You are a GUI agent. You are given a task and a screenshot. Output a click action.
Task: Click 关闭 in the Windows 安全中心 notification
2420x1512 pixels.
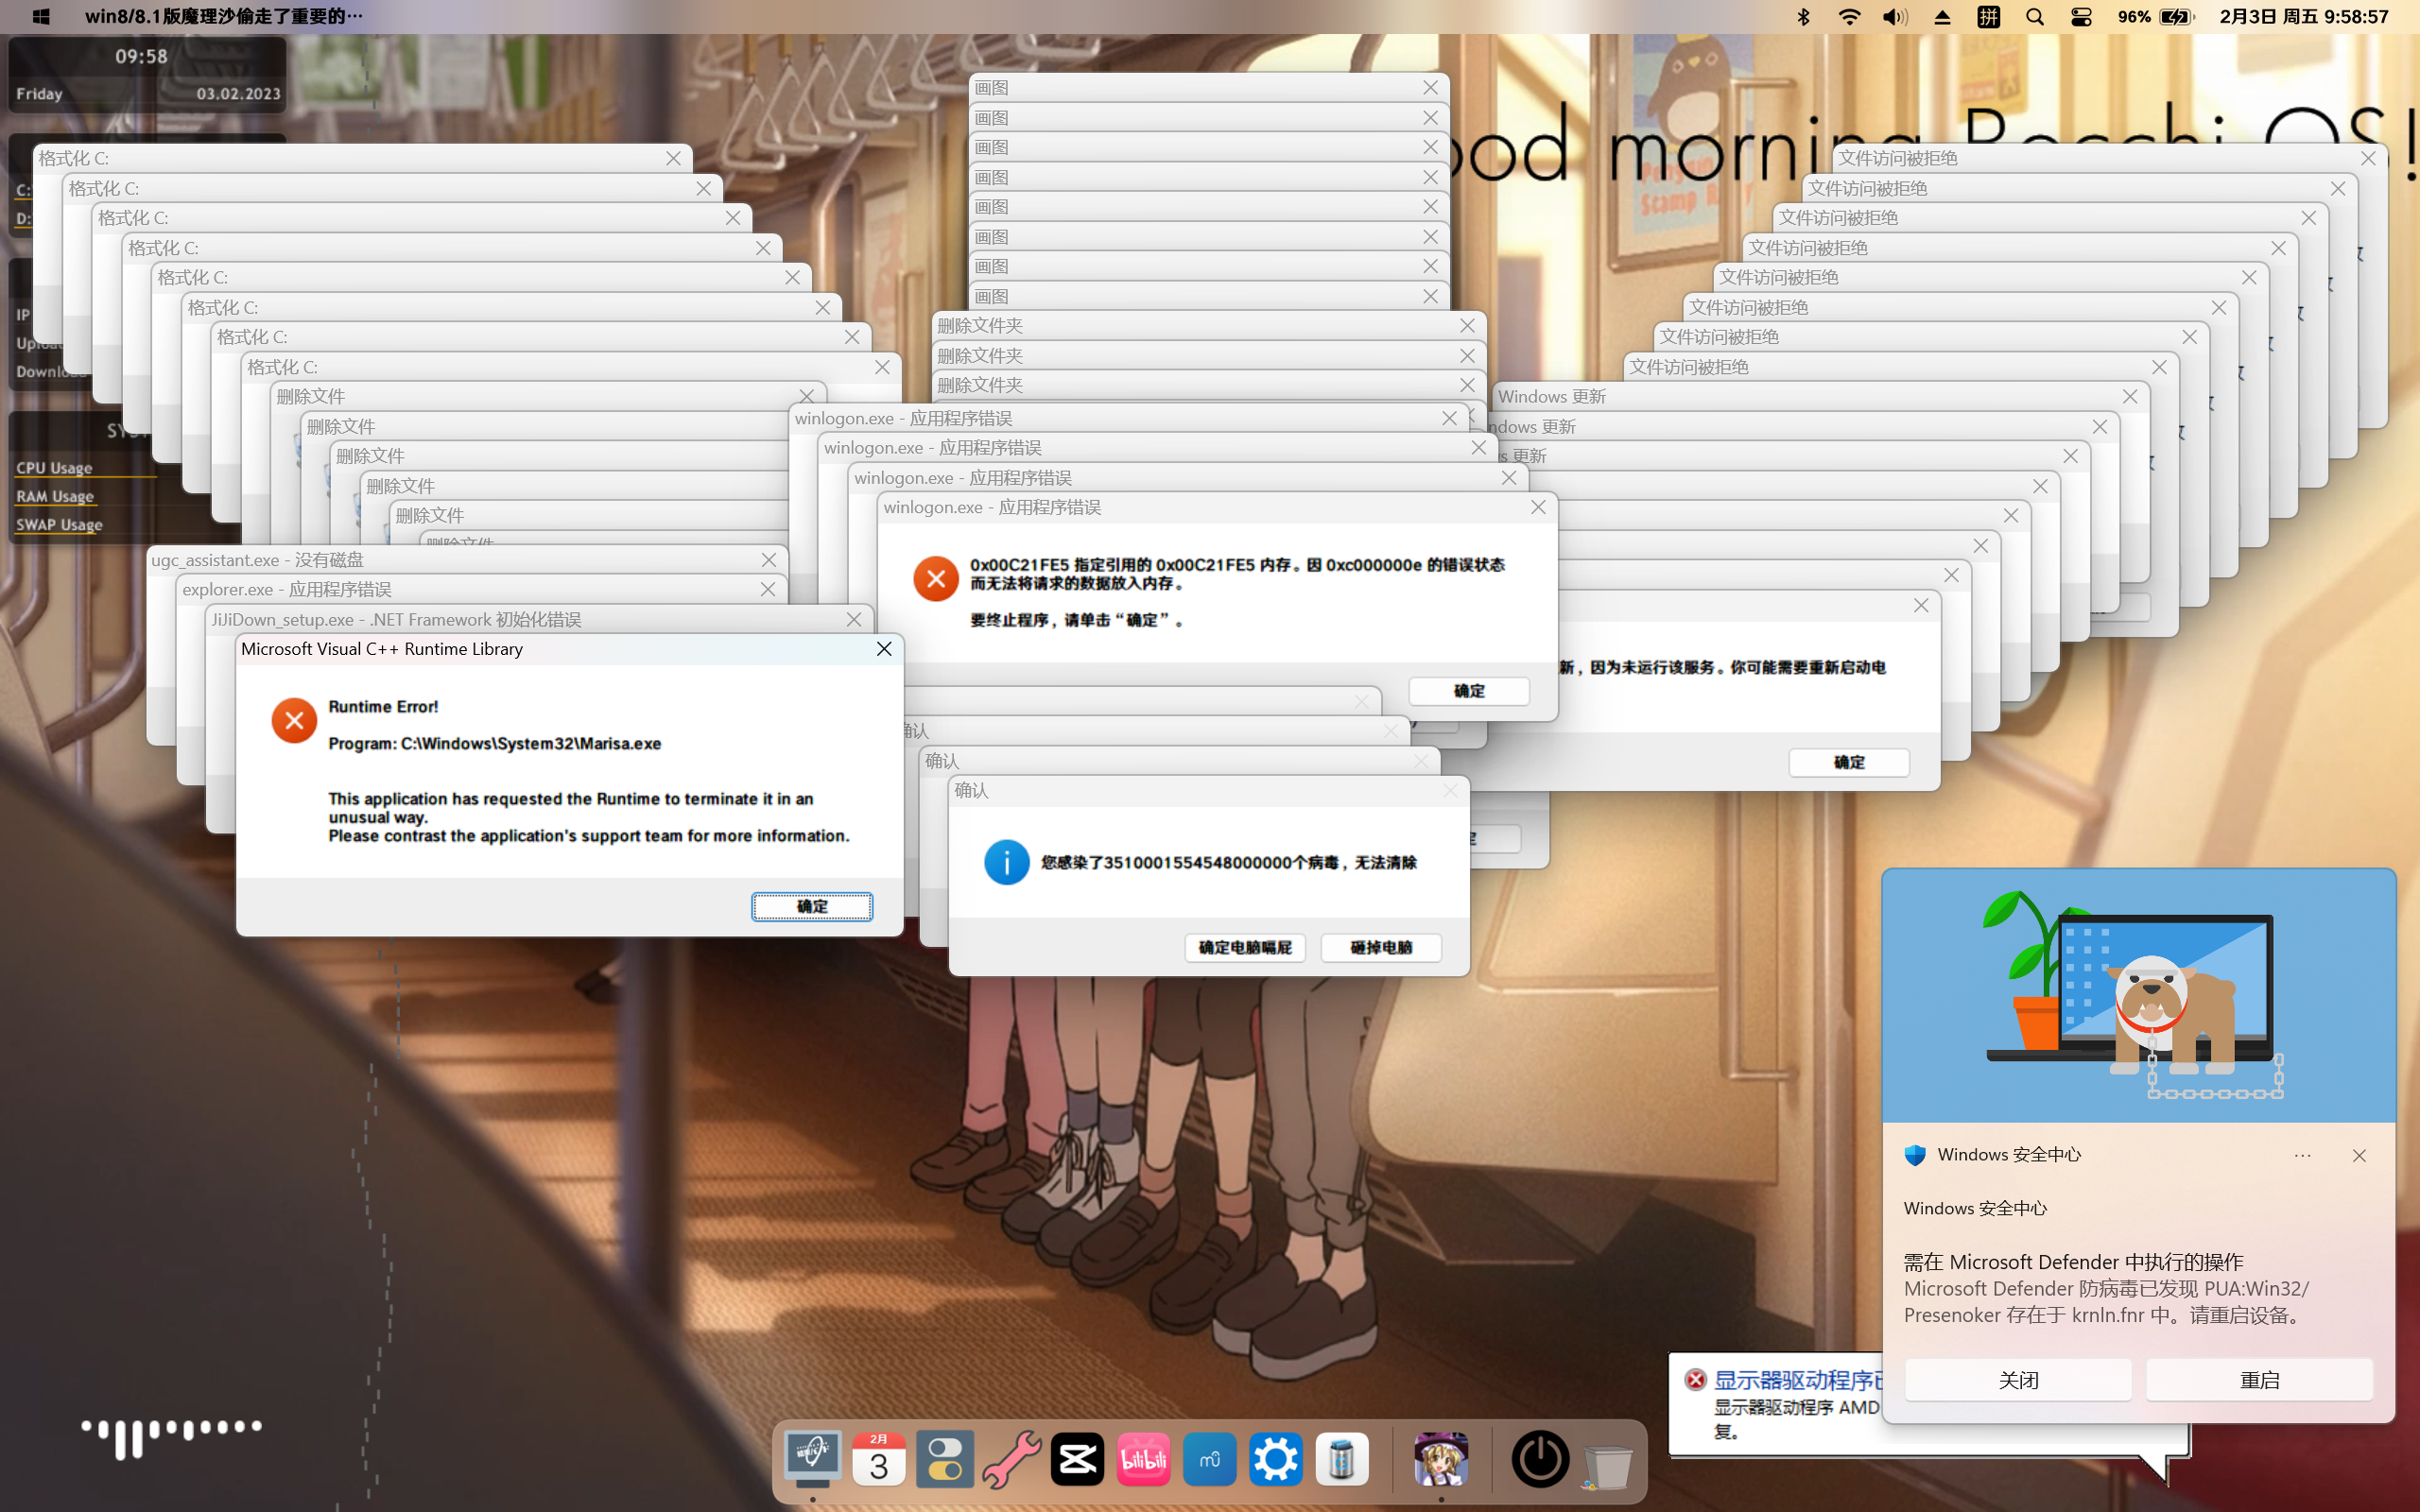(2018, 1380)
